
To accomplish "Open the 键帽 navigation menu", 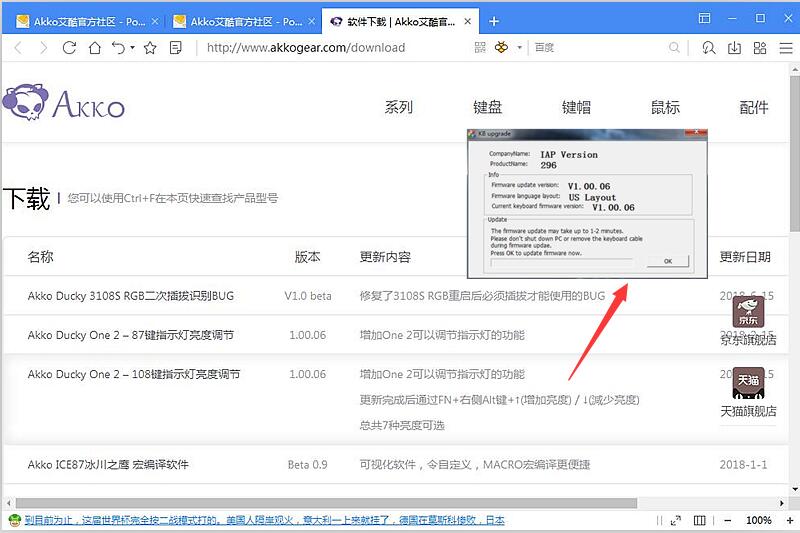I will 576,107.
